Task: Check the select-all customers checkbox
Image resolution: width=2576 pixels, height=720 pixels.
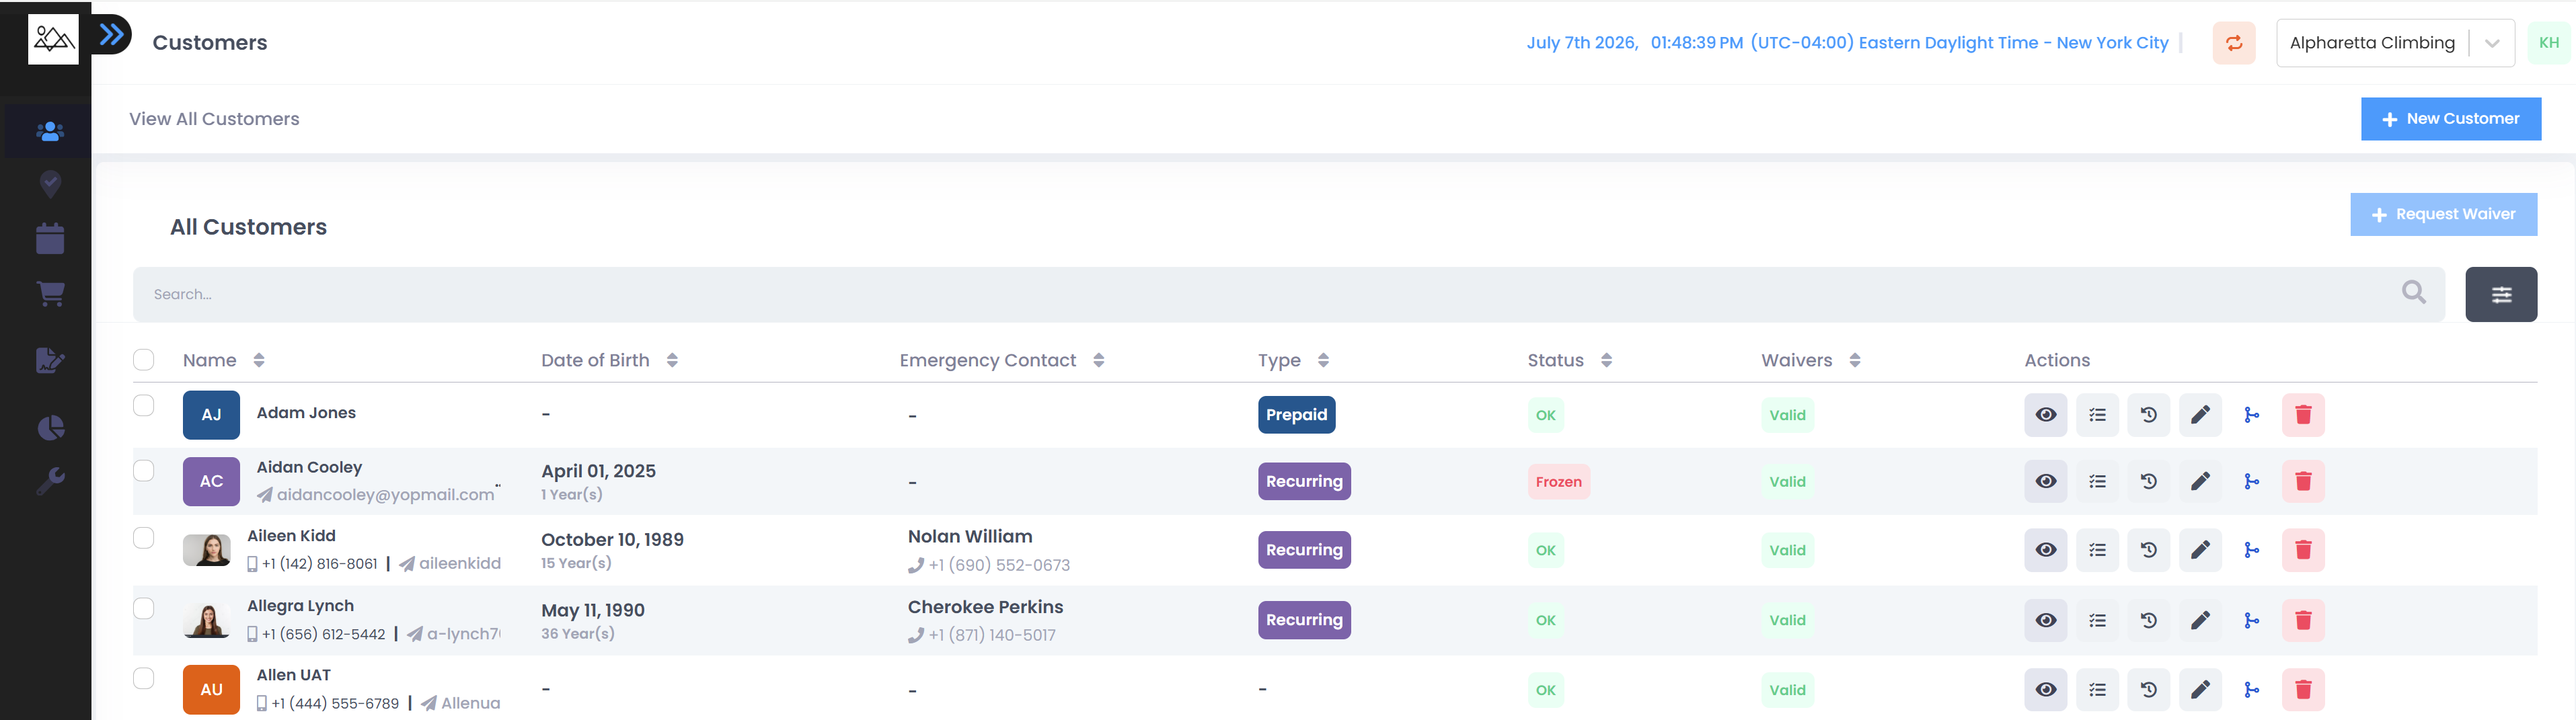Action: 144,360
